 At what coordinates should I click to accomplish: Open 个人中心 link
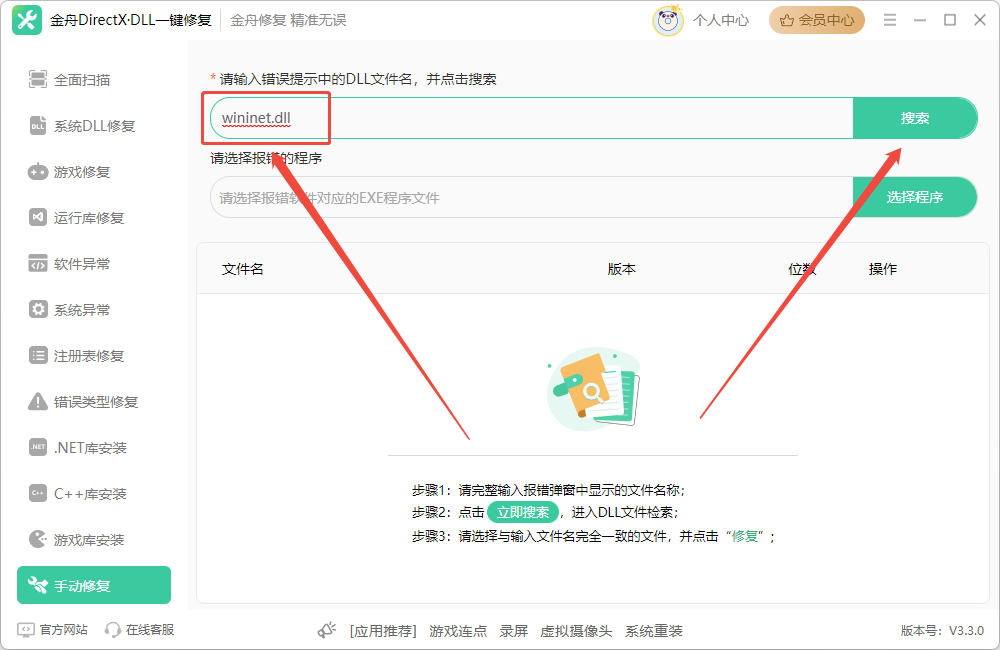point(721,20)
